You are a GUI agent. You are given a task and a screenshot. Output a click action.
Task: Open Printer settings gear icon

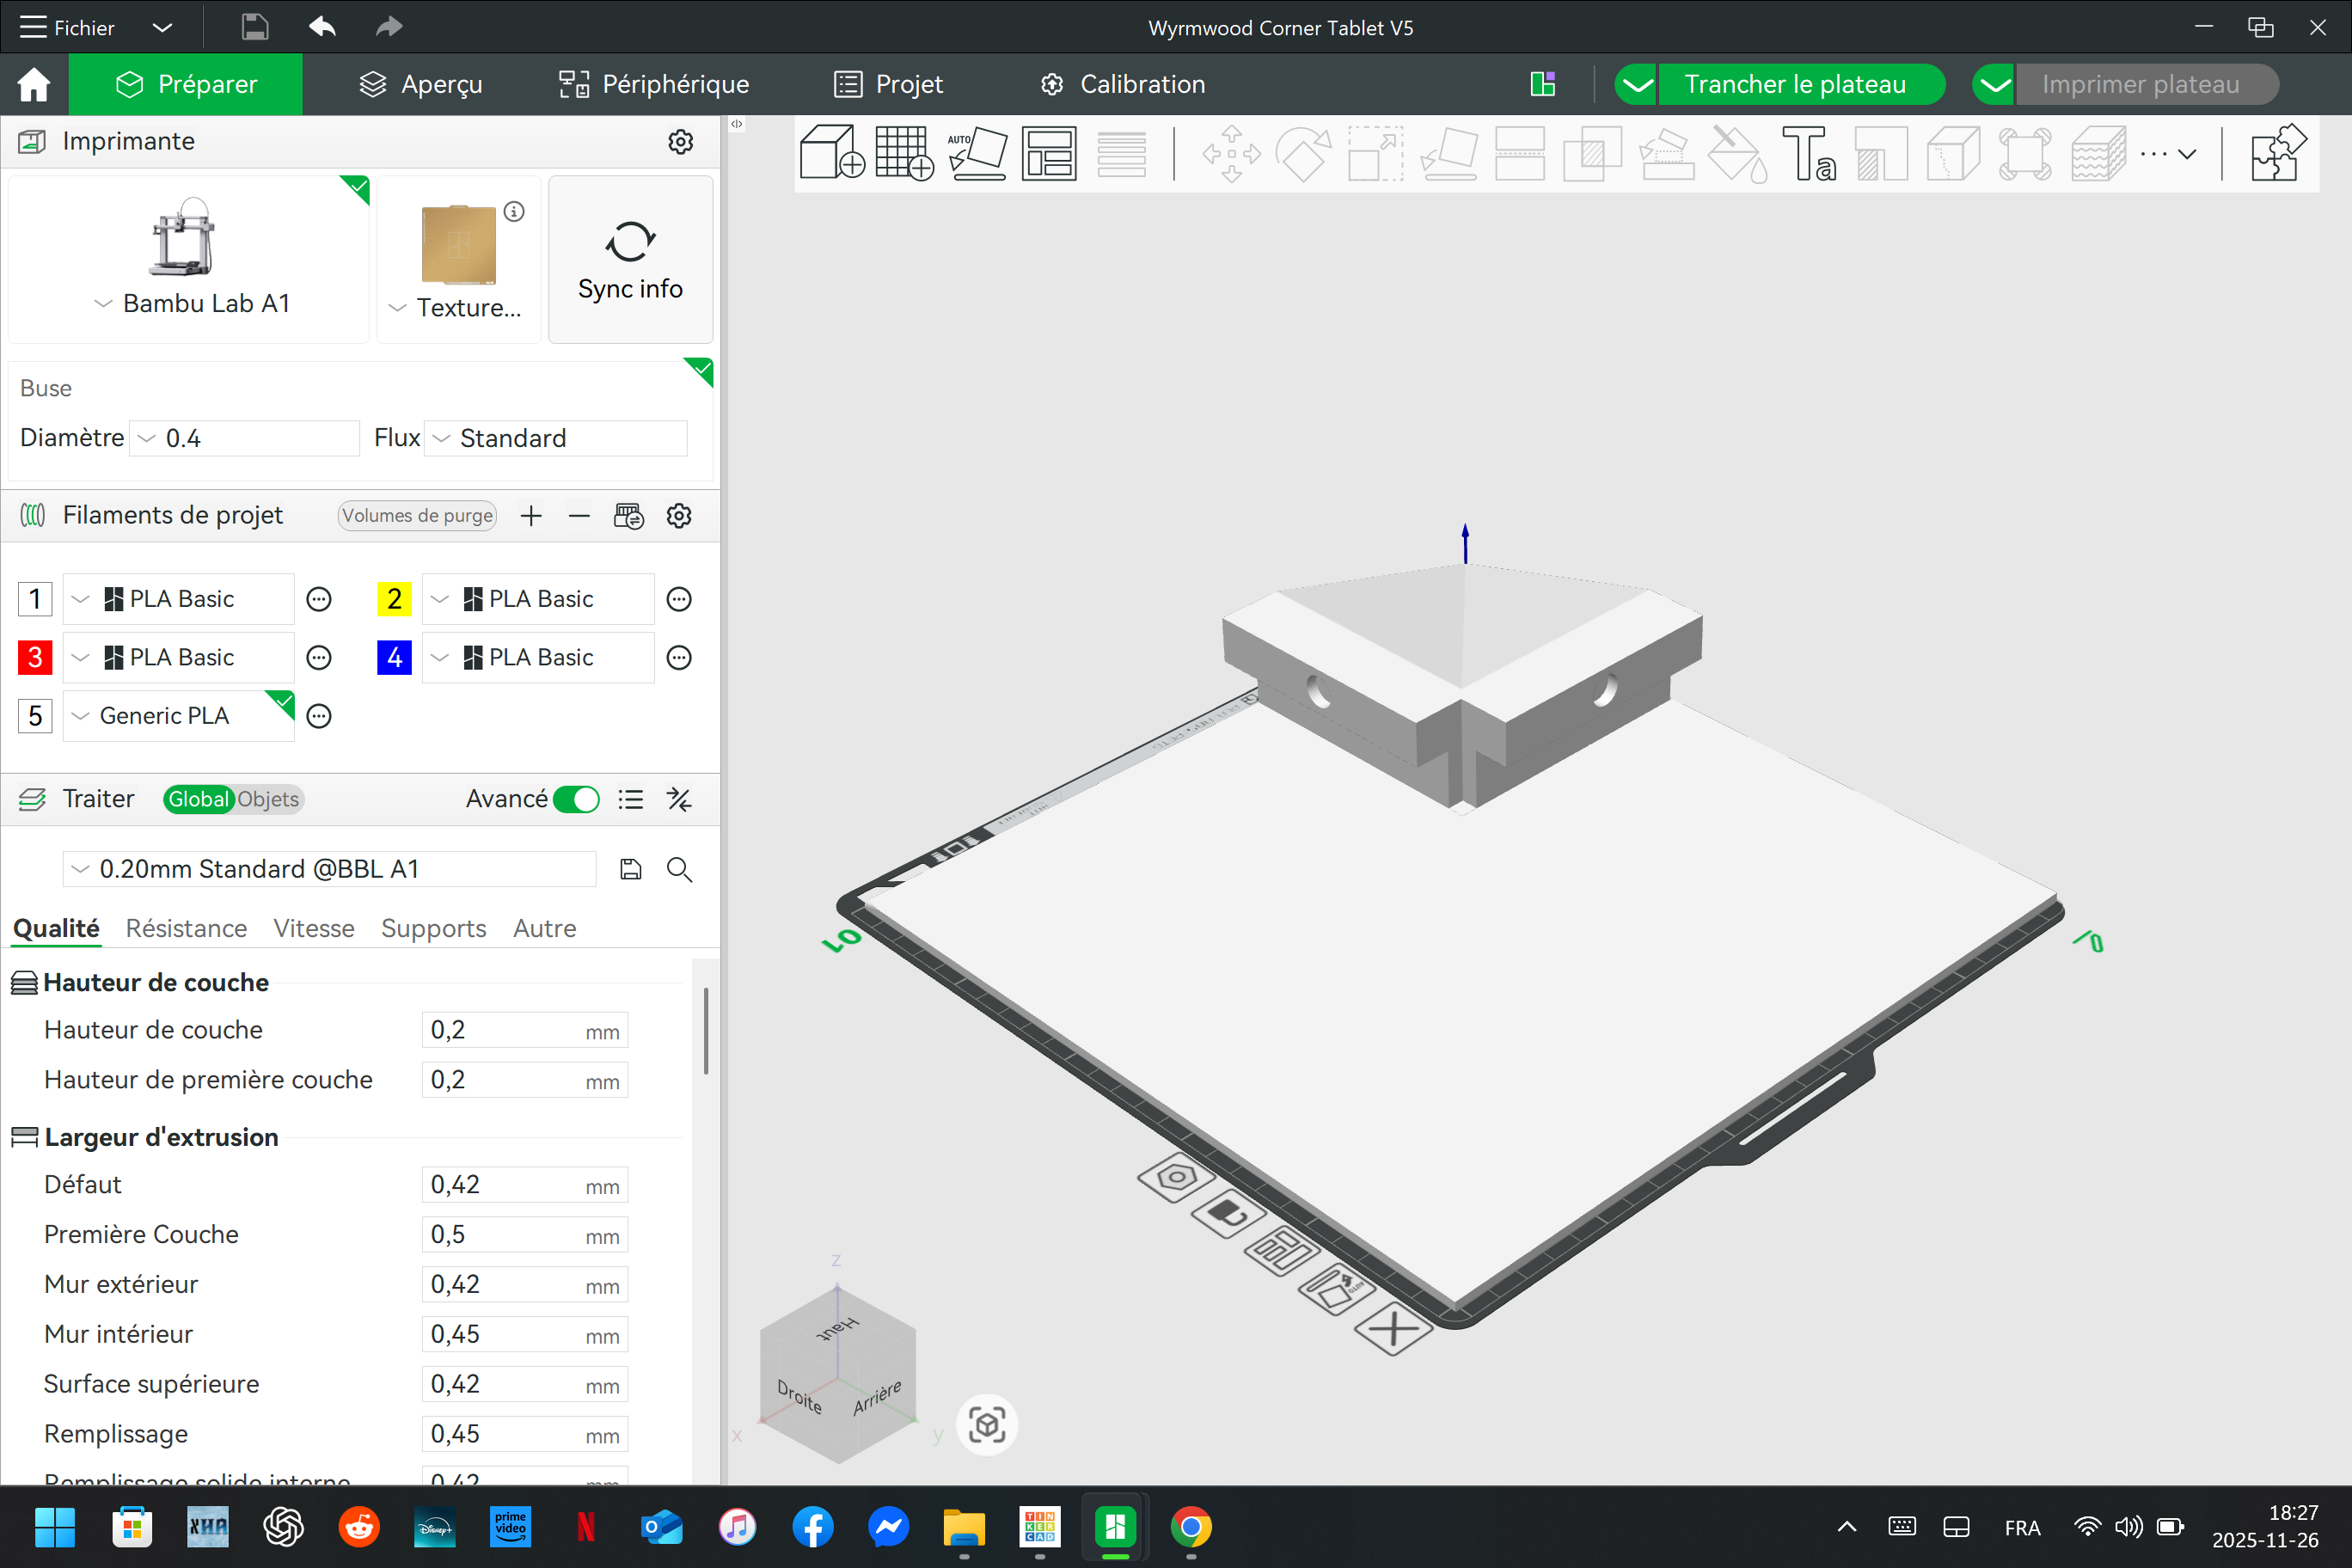click(681, 141)
